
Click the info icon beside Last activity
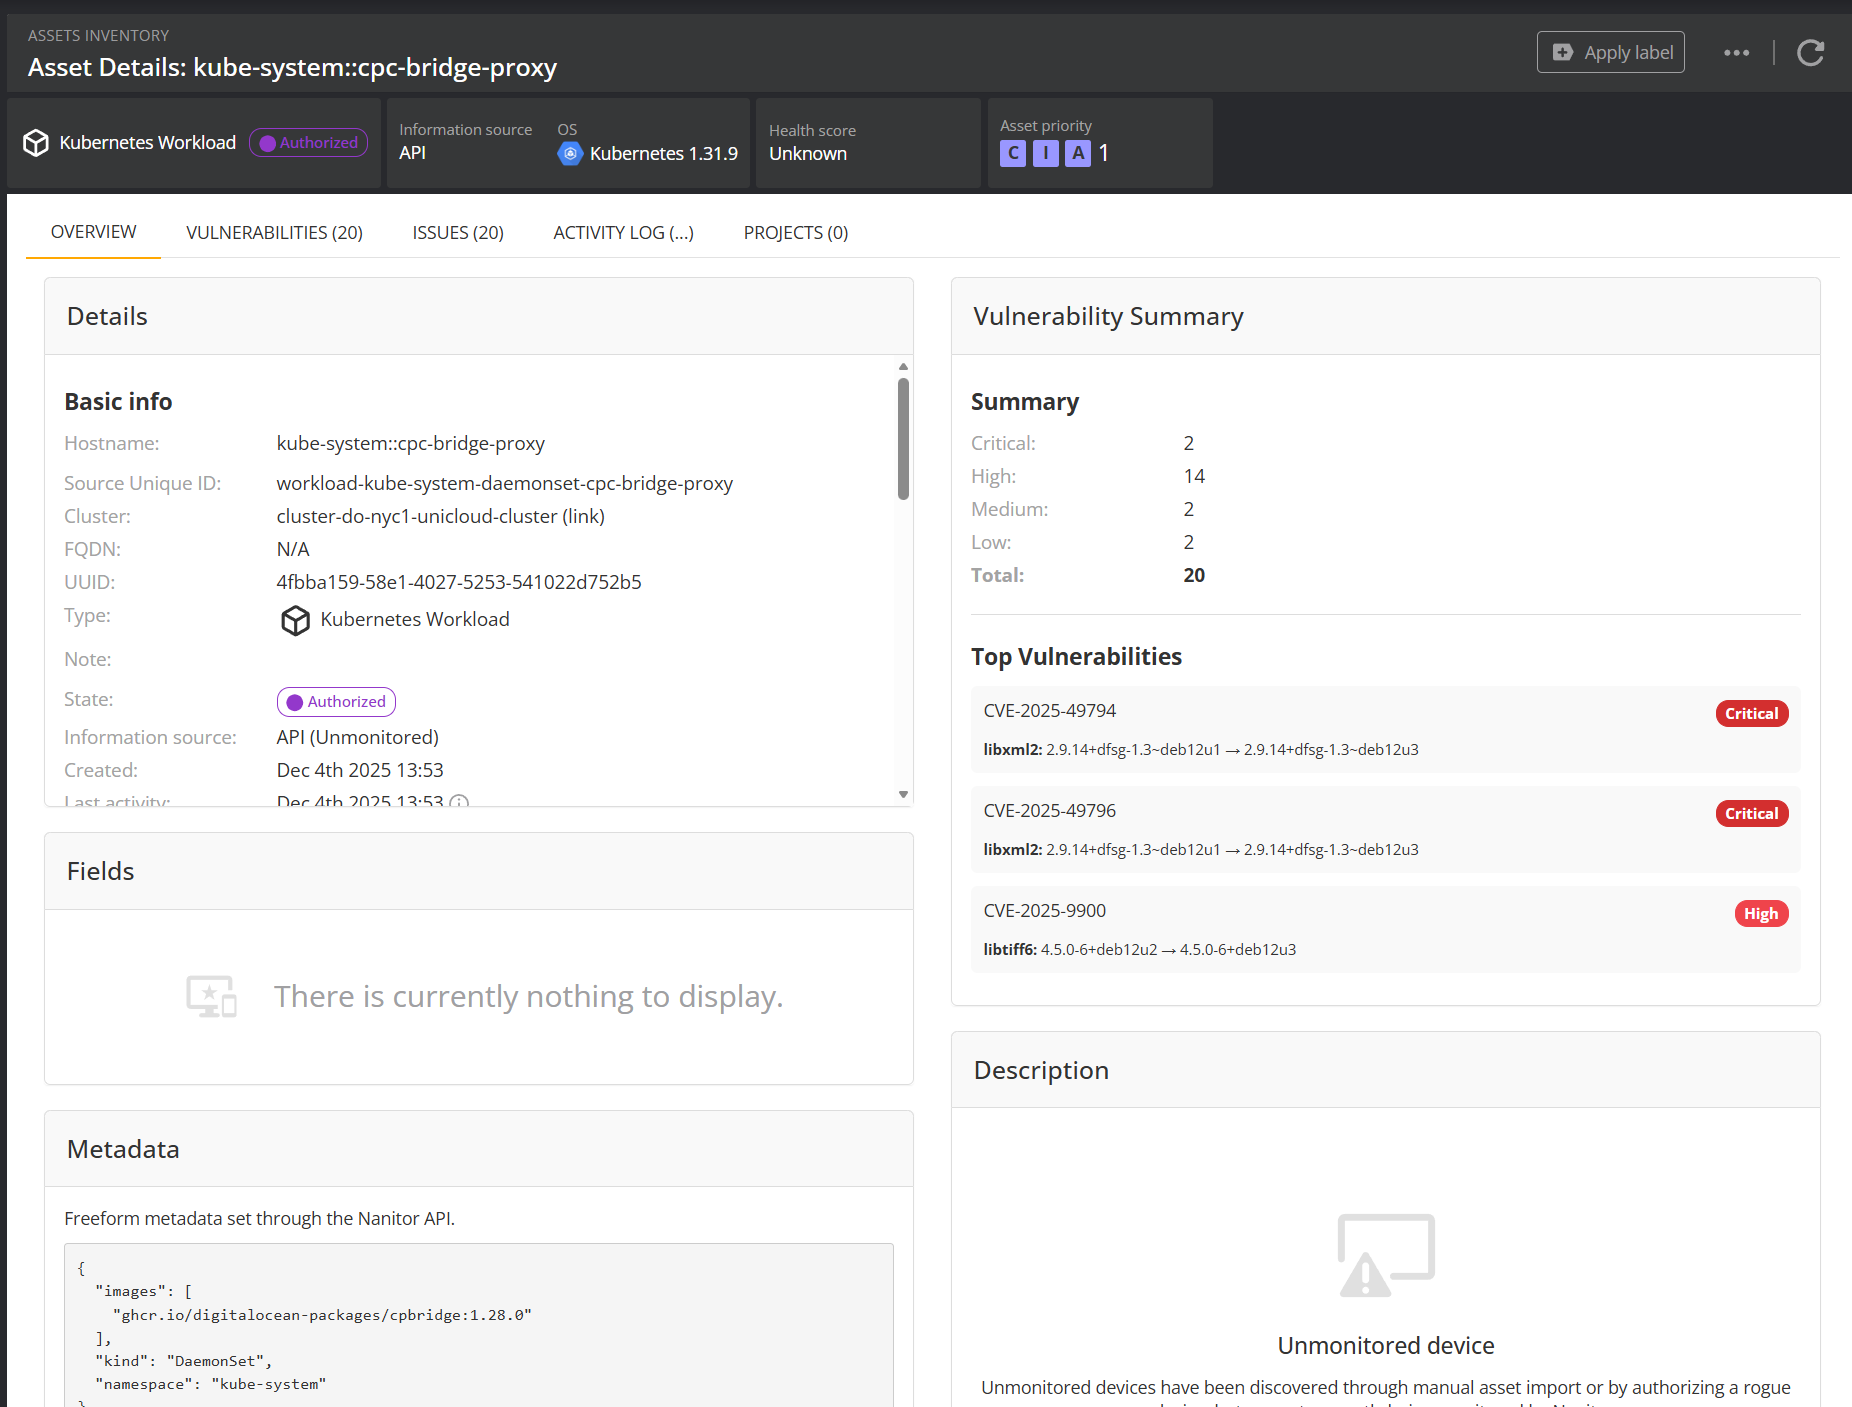point(459,801)
